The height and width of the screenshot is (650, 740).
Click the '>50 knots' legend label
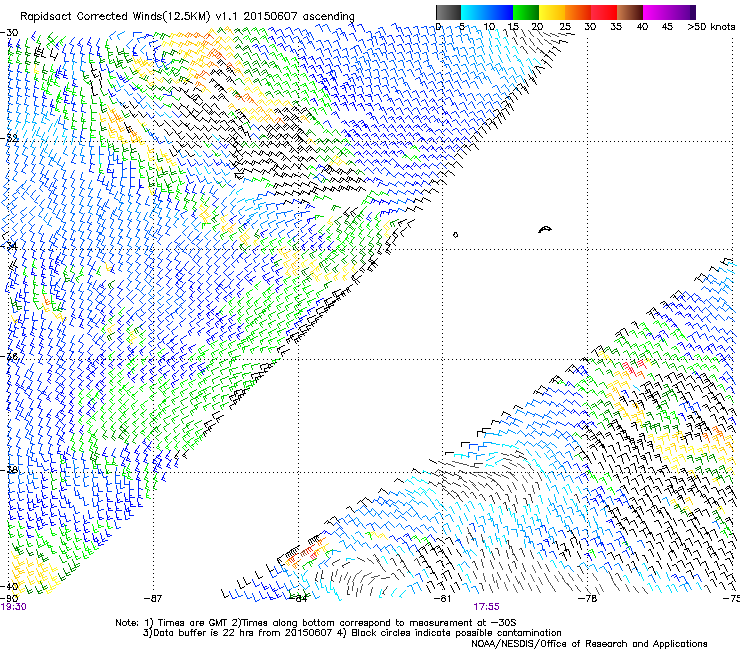coord(711,27)
